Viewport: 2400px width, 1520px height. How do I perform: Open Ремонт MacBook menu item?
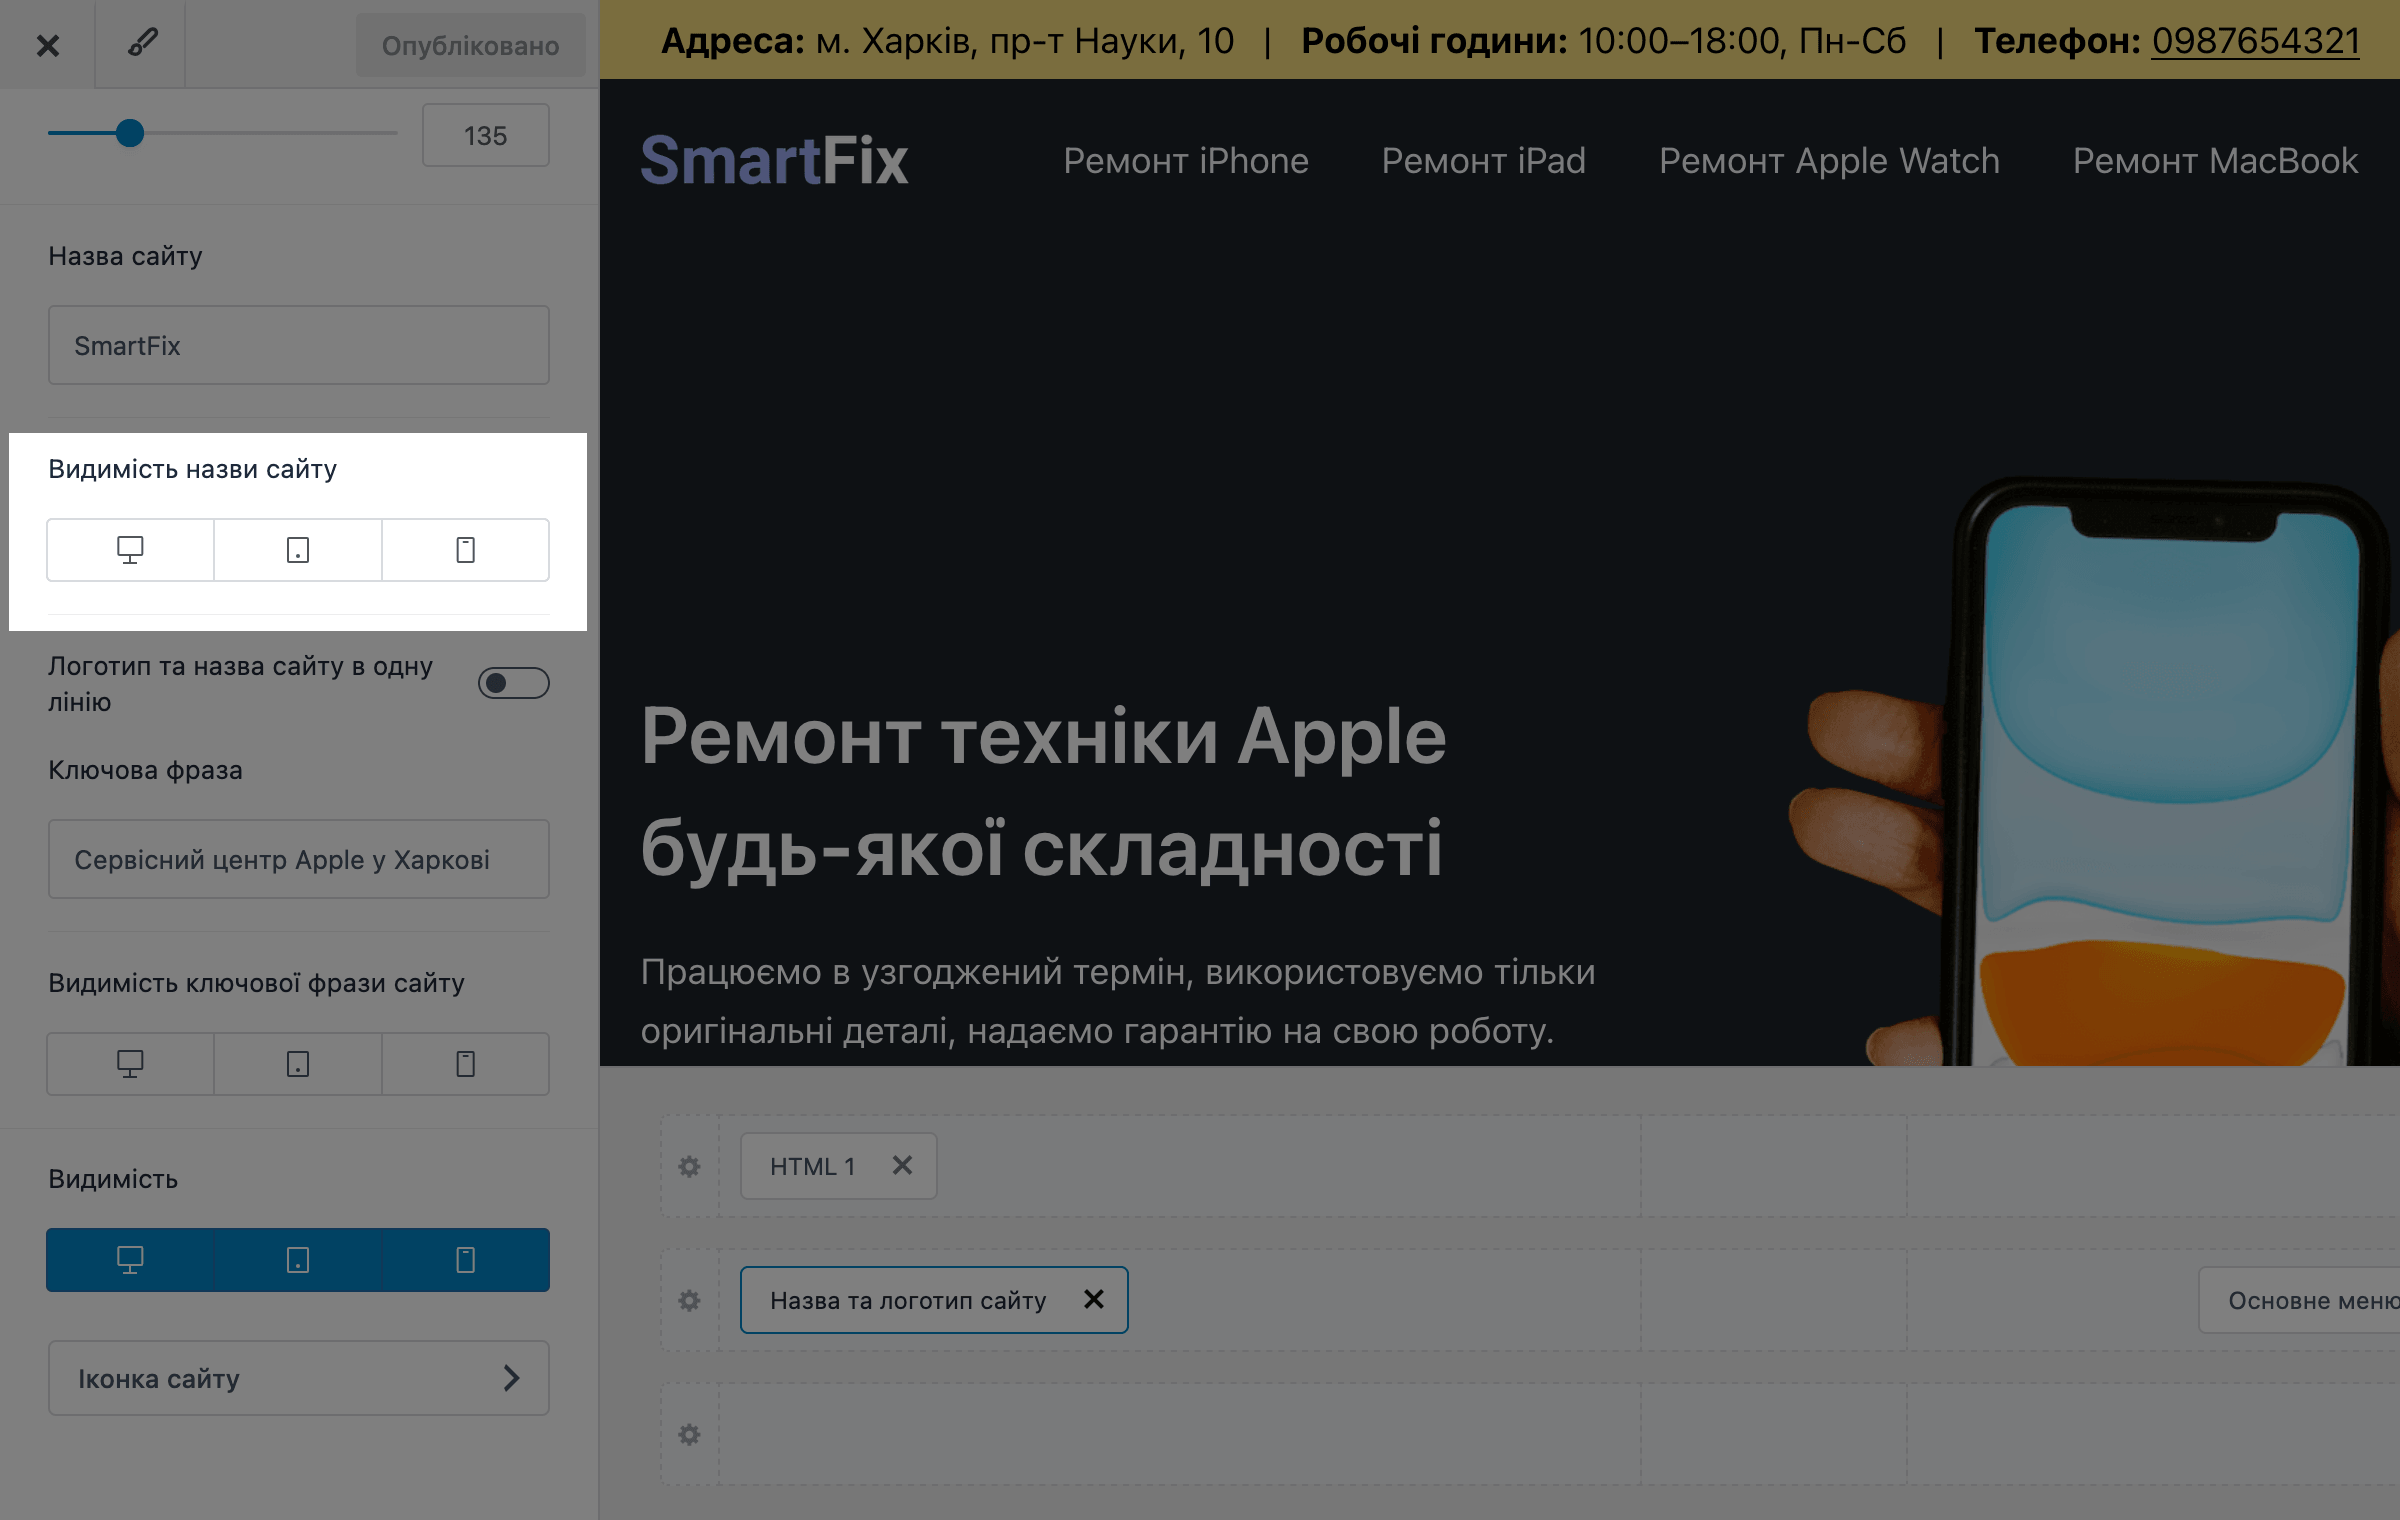(x=2216, y=161)
